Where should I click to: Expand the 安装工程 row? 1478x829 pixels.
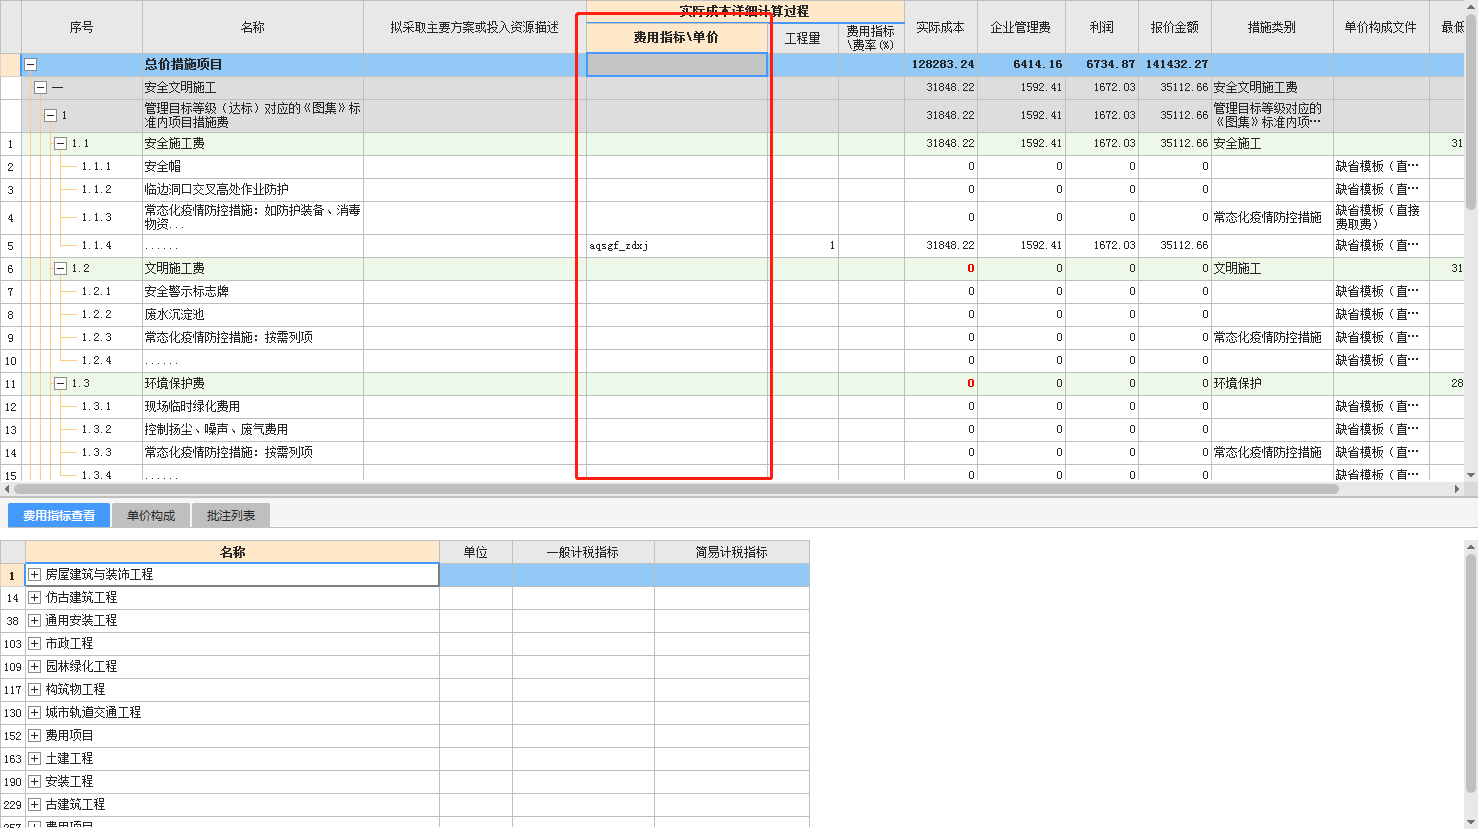pyautogui.click(x=34, y=781)
